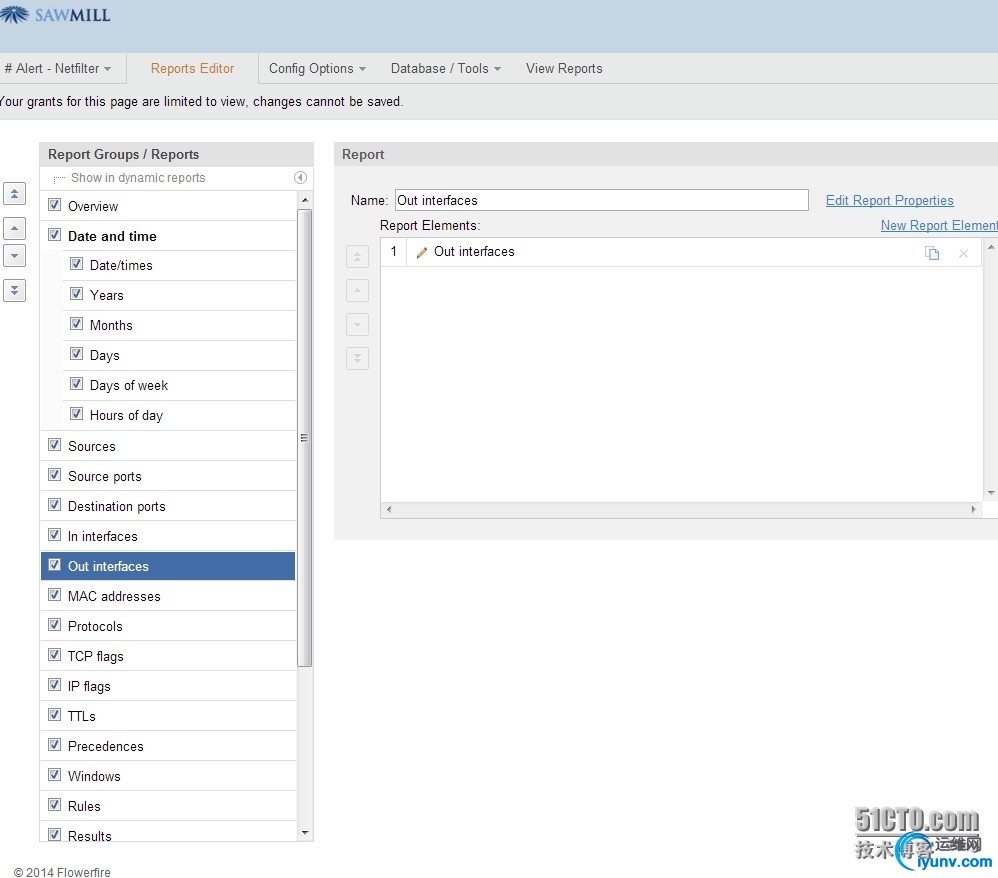Click the report list vertical scrollbar thumb
This screenshot has width=998, height=878.
(x=304, y=438)
